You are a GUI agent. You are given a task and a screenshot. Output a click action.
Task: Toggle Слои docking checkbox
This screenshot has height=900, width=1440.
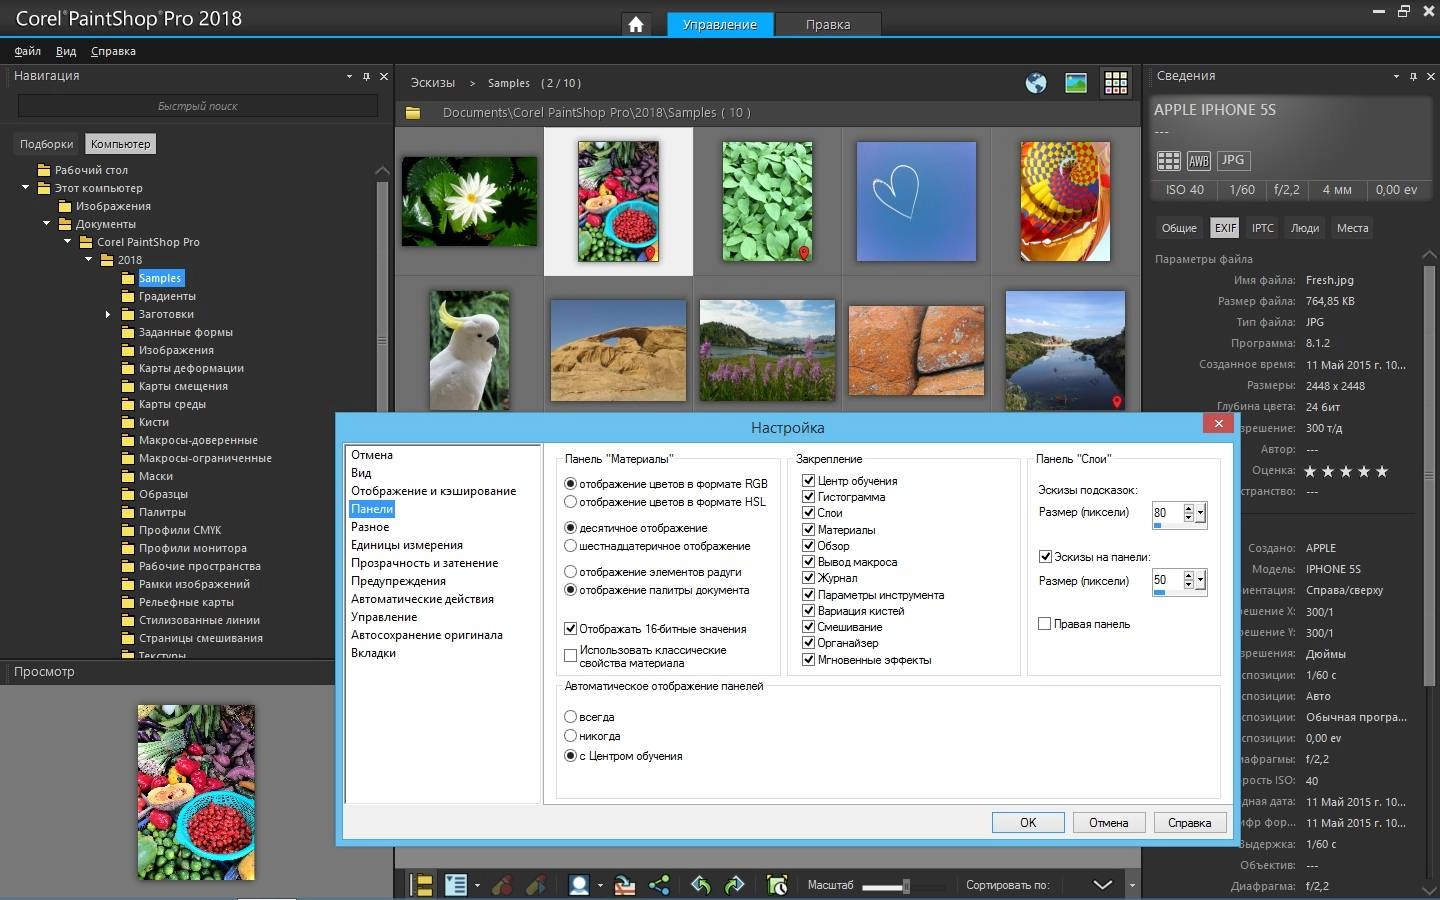(x=809, y=513)
